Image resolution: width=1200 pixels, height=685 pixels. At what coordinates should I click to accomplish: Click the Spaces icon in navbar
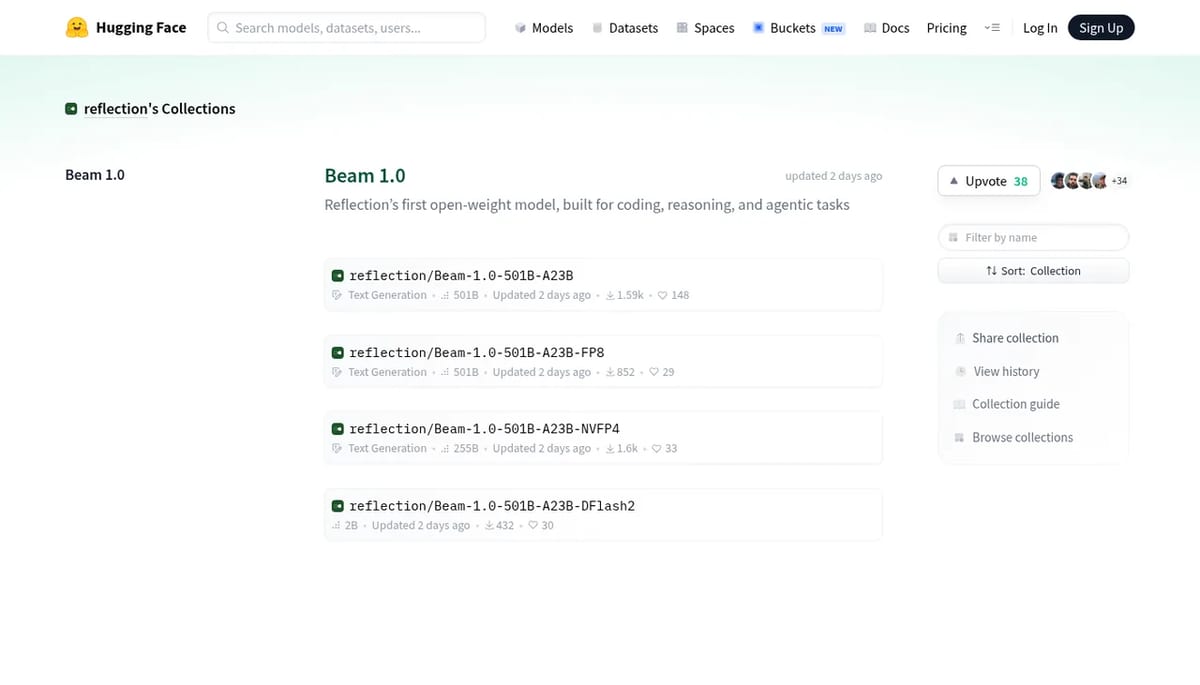pyautogui.click(x=682, y=28)
